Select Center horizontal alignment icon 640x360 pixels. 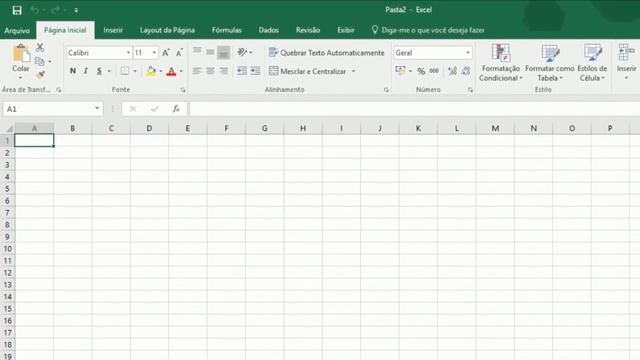pos(210,71)
